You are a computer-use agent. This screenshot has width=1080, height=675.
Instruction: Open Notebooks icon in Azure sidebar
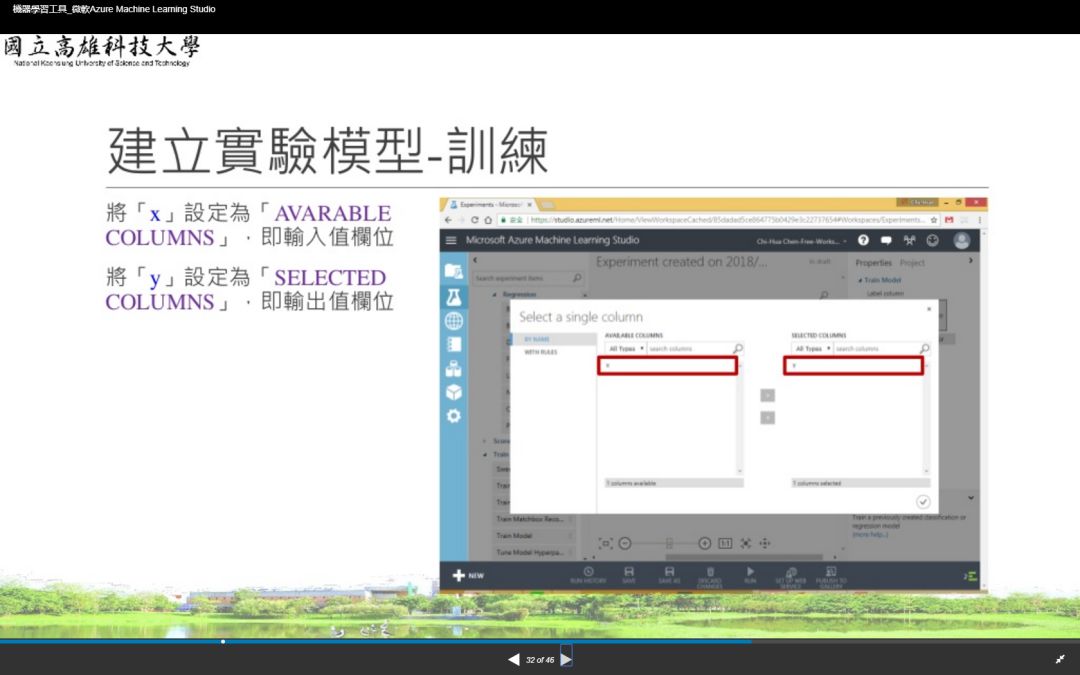(x=453, y=344)
